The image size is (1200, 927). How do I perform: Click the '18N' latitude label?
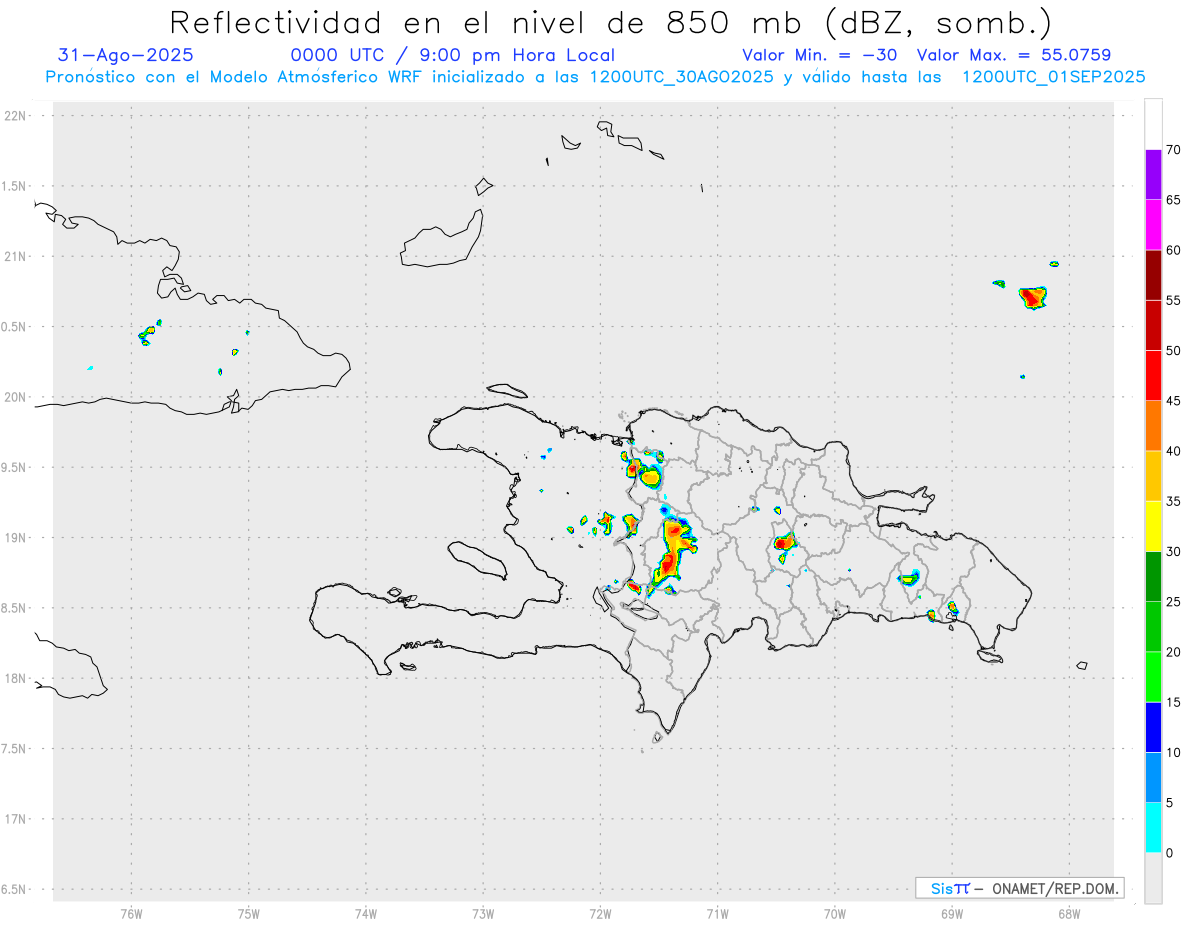tap(16, 678)
